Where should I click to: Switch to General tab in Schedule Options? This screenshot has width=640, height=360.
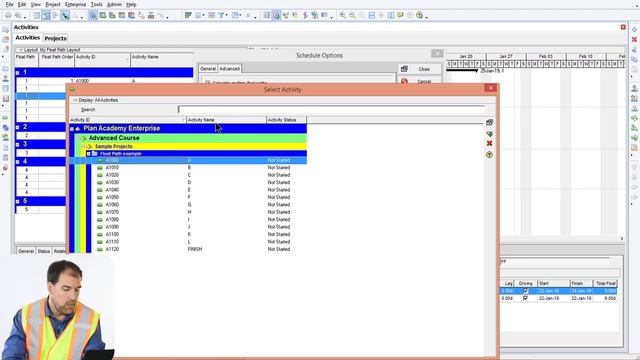point(208,69)
